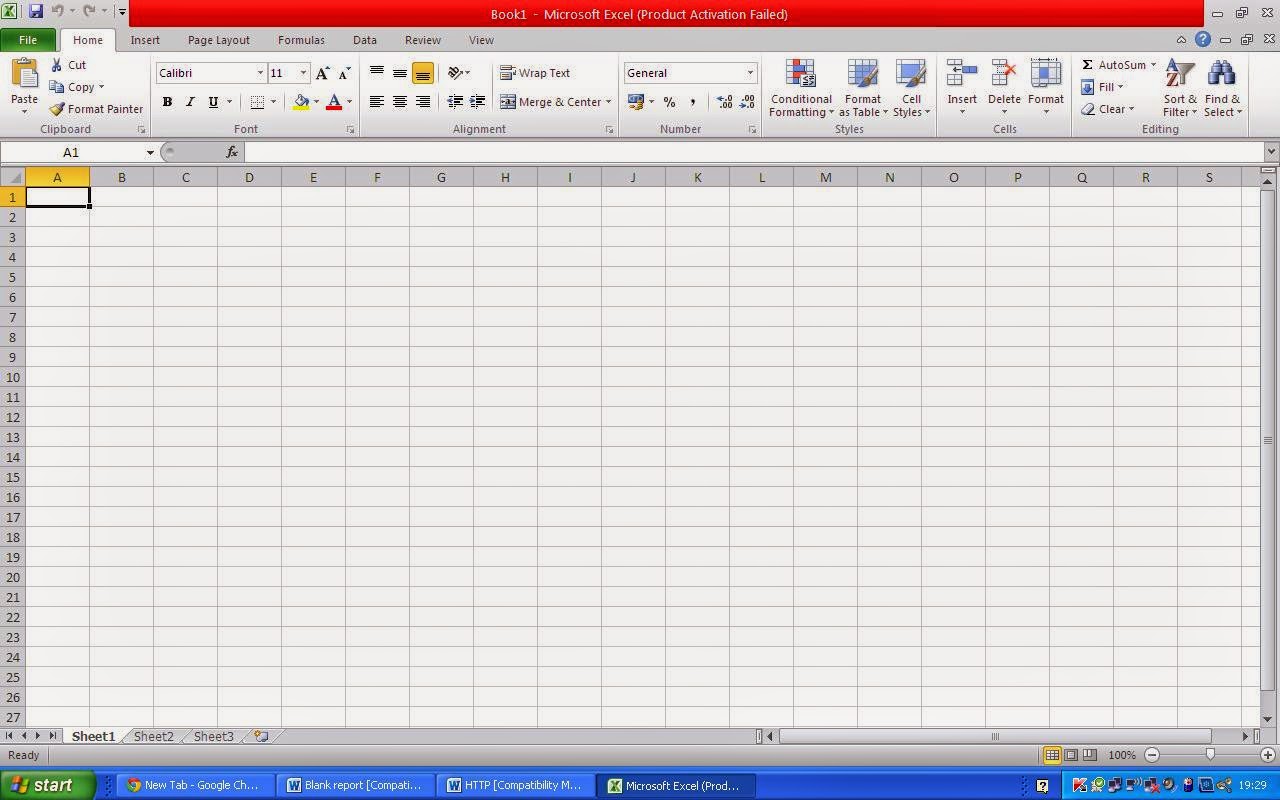Click the AutoSum icon

click(1089, 64)
